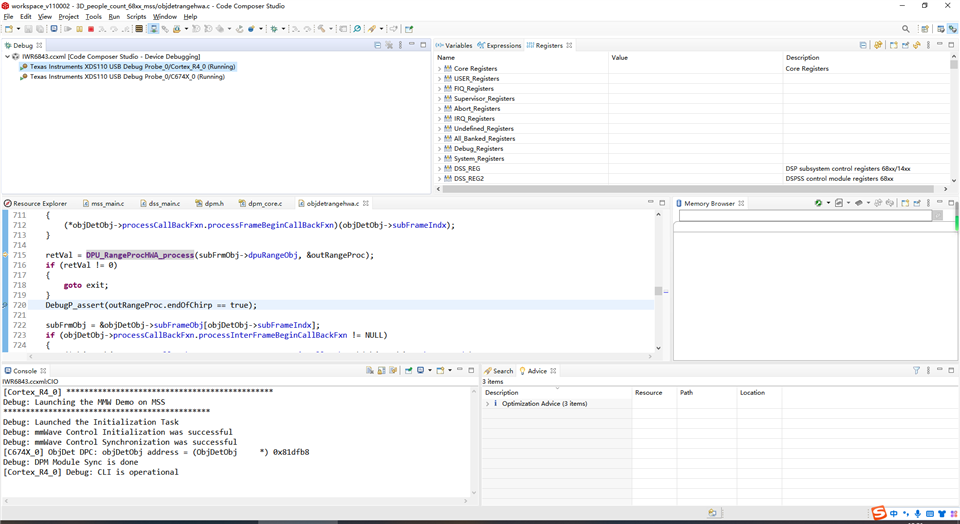960x524 pixels.
Task: Click the Sogou input method tray icon
Action: pos(878,514)
